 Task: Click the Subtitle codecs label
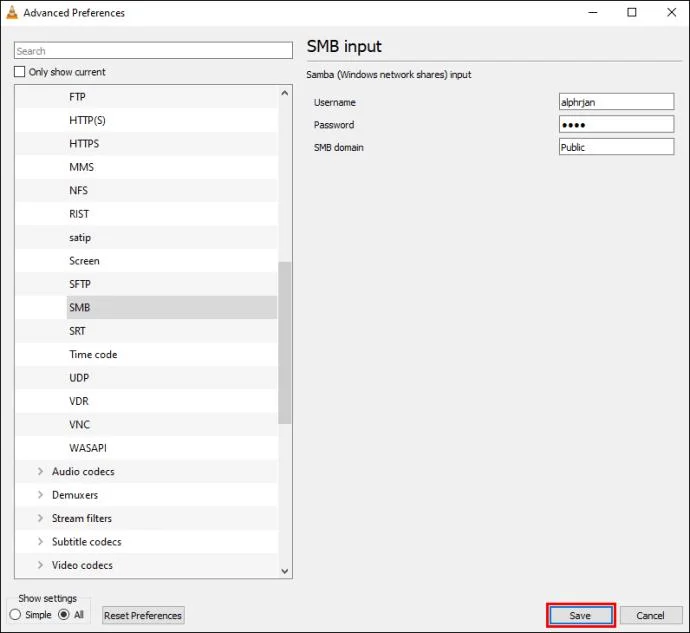pos(87,541)
